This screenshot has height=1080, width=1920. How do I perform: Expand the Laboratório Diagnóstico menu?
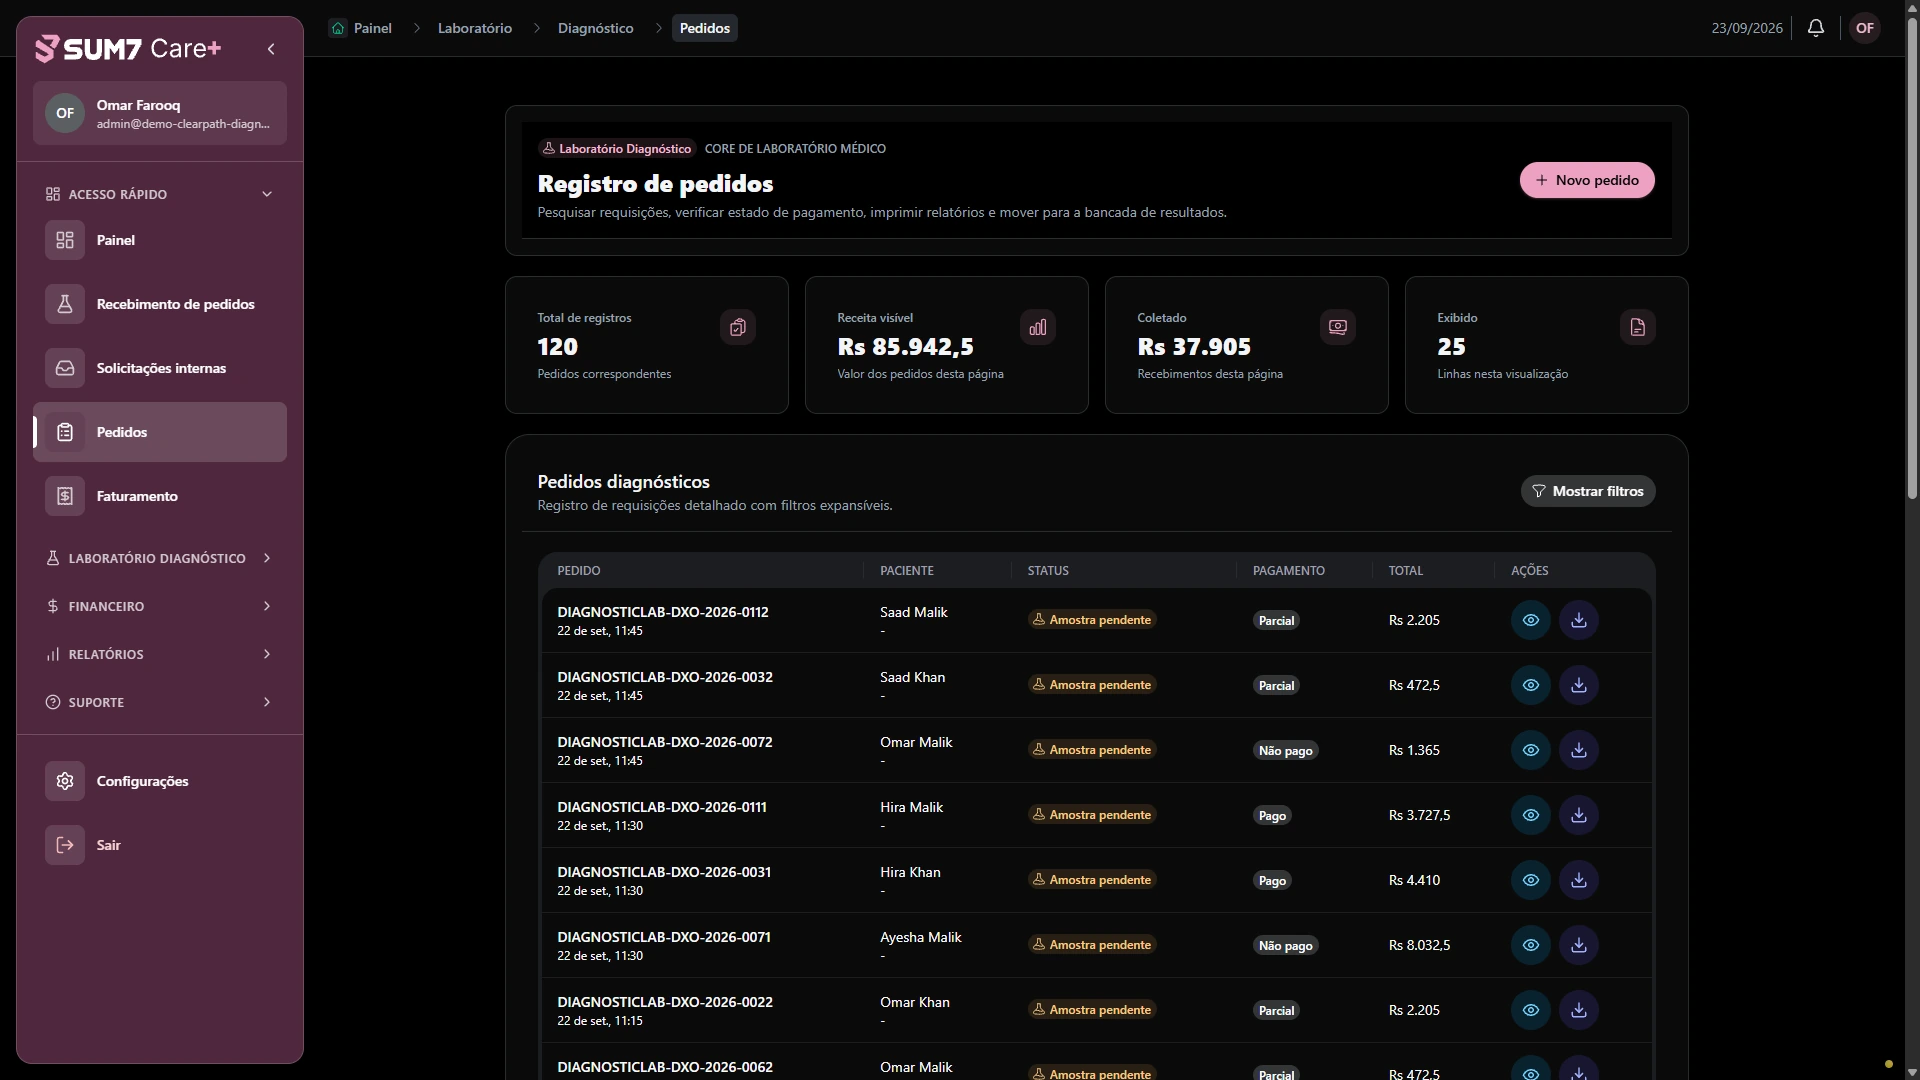click(160, 558)
